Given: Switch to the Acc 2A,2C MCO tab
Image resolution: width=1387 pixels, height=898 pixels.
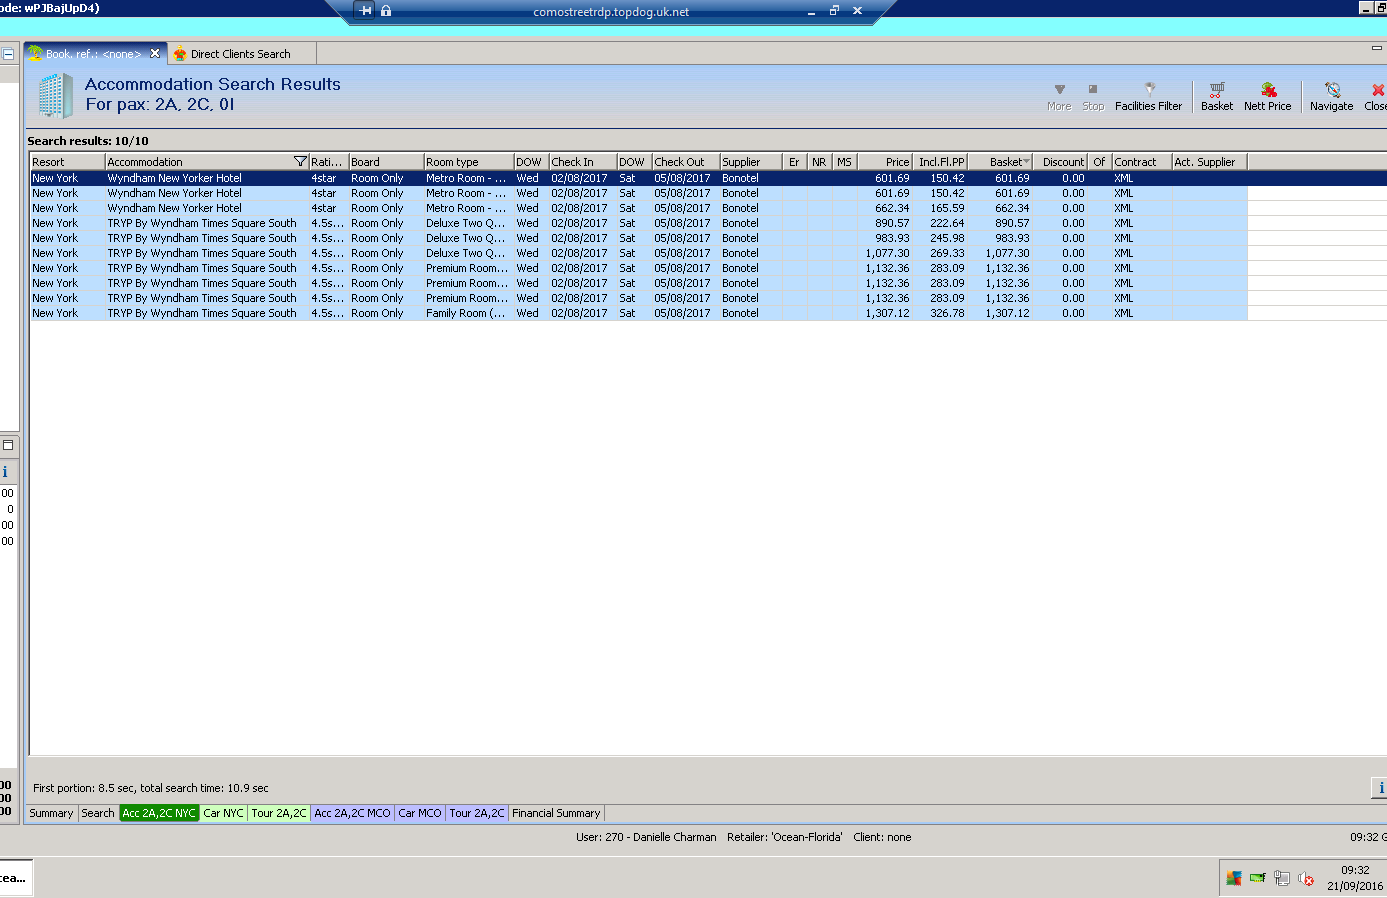Looking at the screenshot, I should tap(353, 813).
